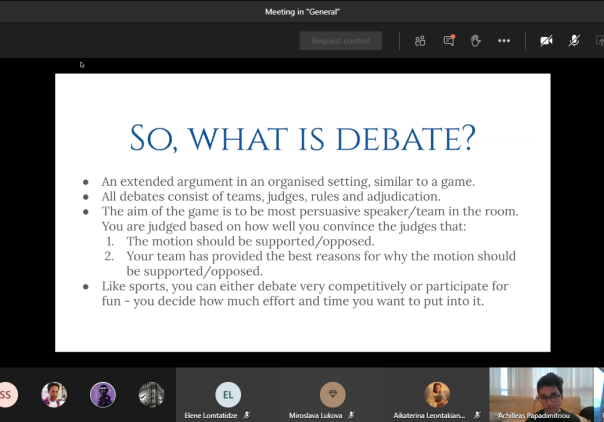Click Miroslava Lukova's diamond avatar

click(x=332, y=393)
